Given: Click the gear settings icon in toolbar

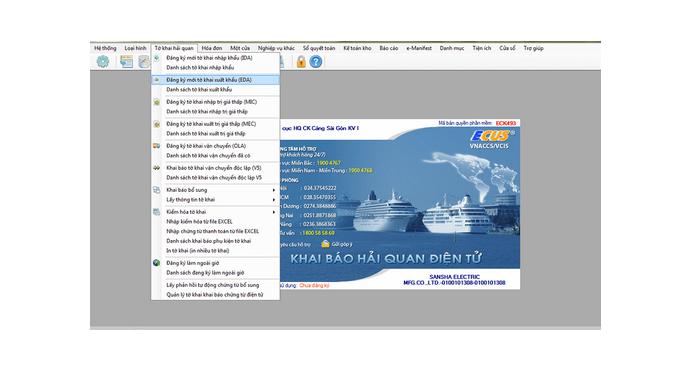Looking at the screenshot, I should click(103, 61).
